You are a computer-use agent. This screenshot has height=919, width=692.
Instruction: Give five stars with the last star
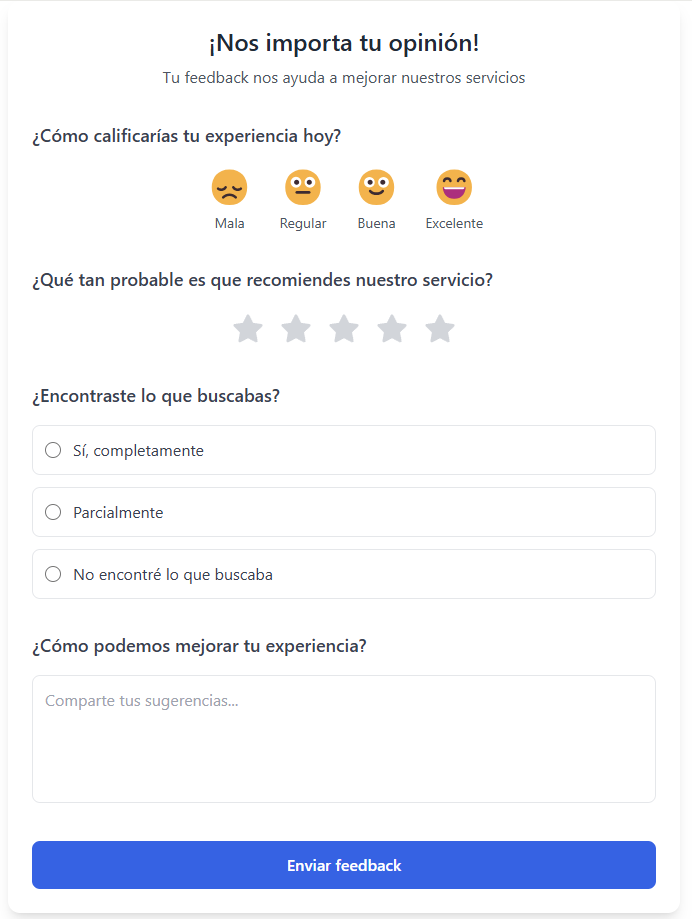point(440,328)
